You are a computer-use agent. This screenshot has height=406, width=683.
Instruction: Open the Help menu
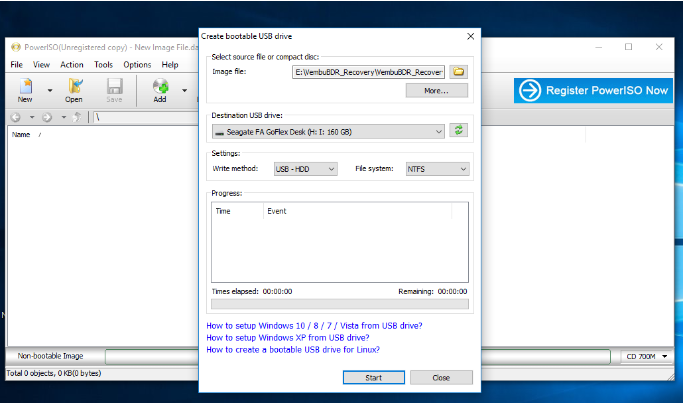pyautogui.click(x=170, y=64)
